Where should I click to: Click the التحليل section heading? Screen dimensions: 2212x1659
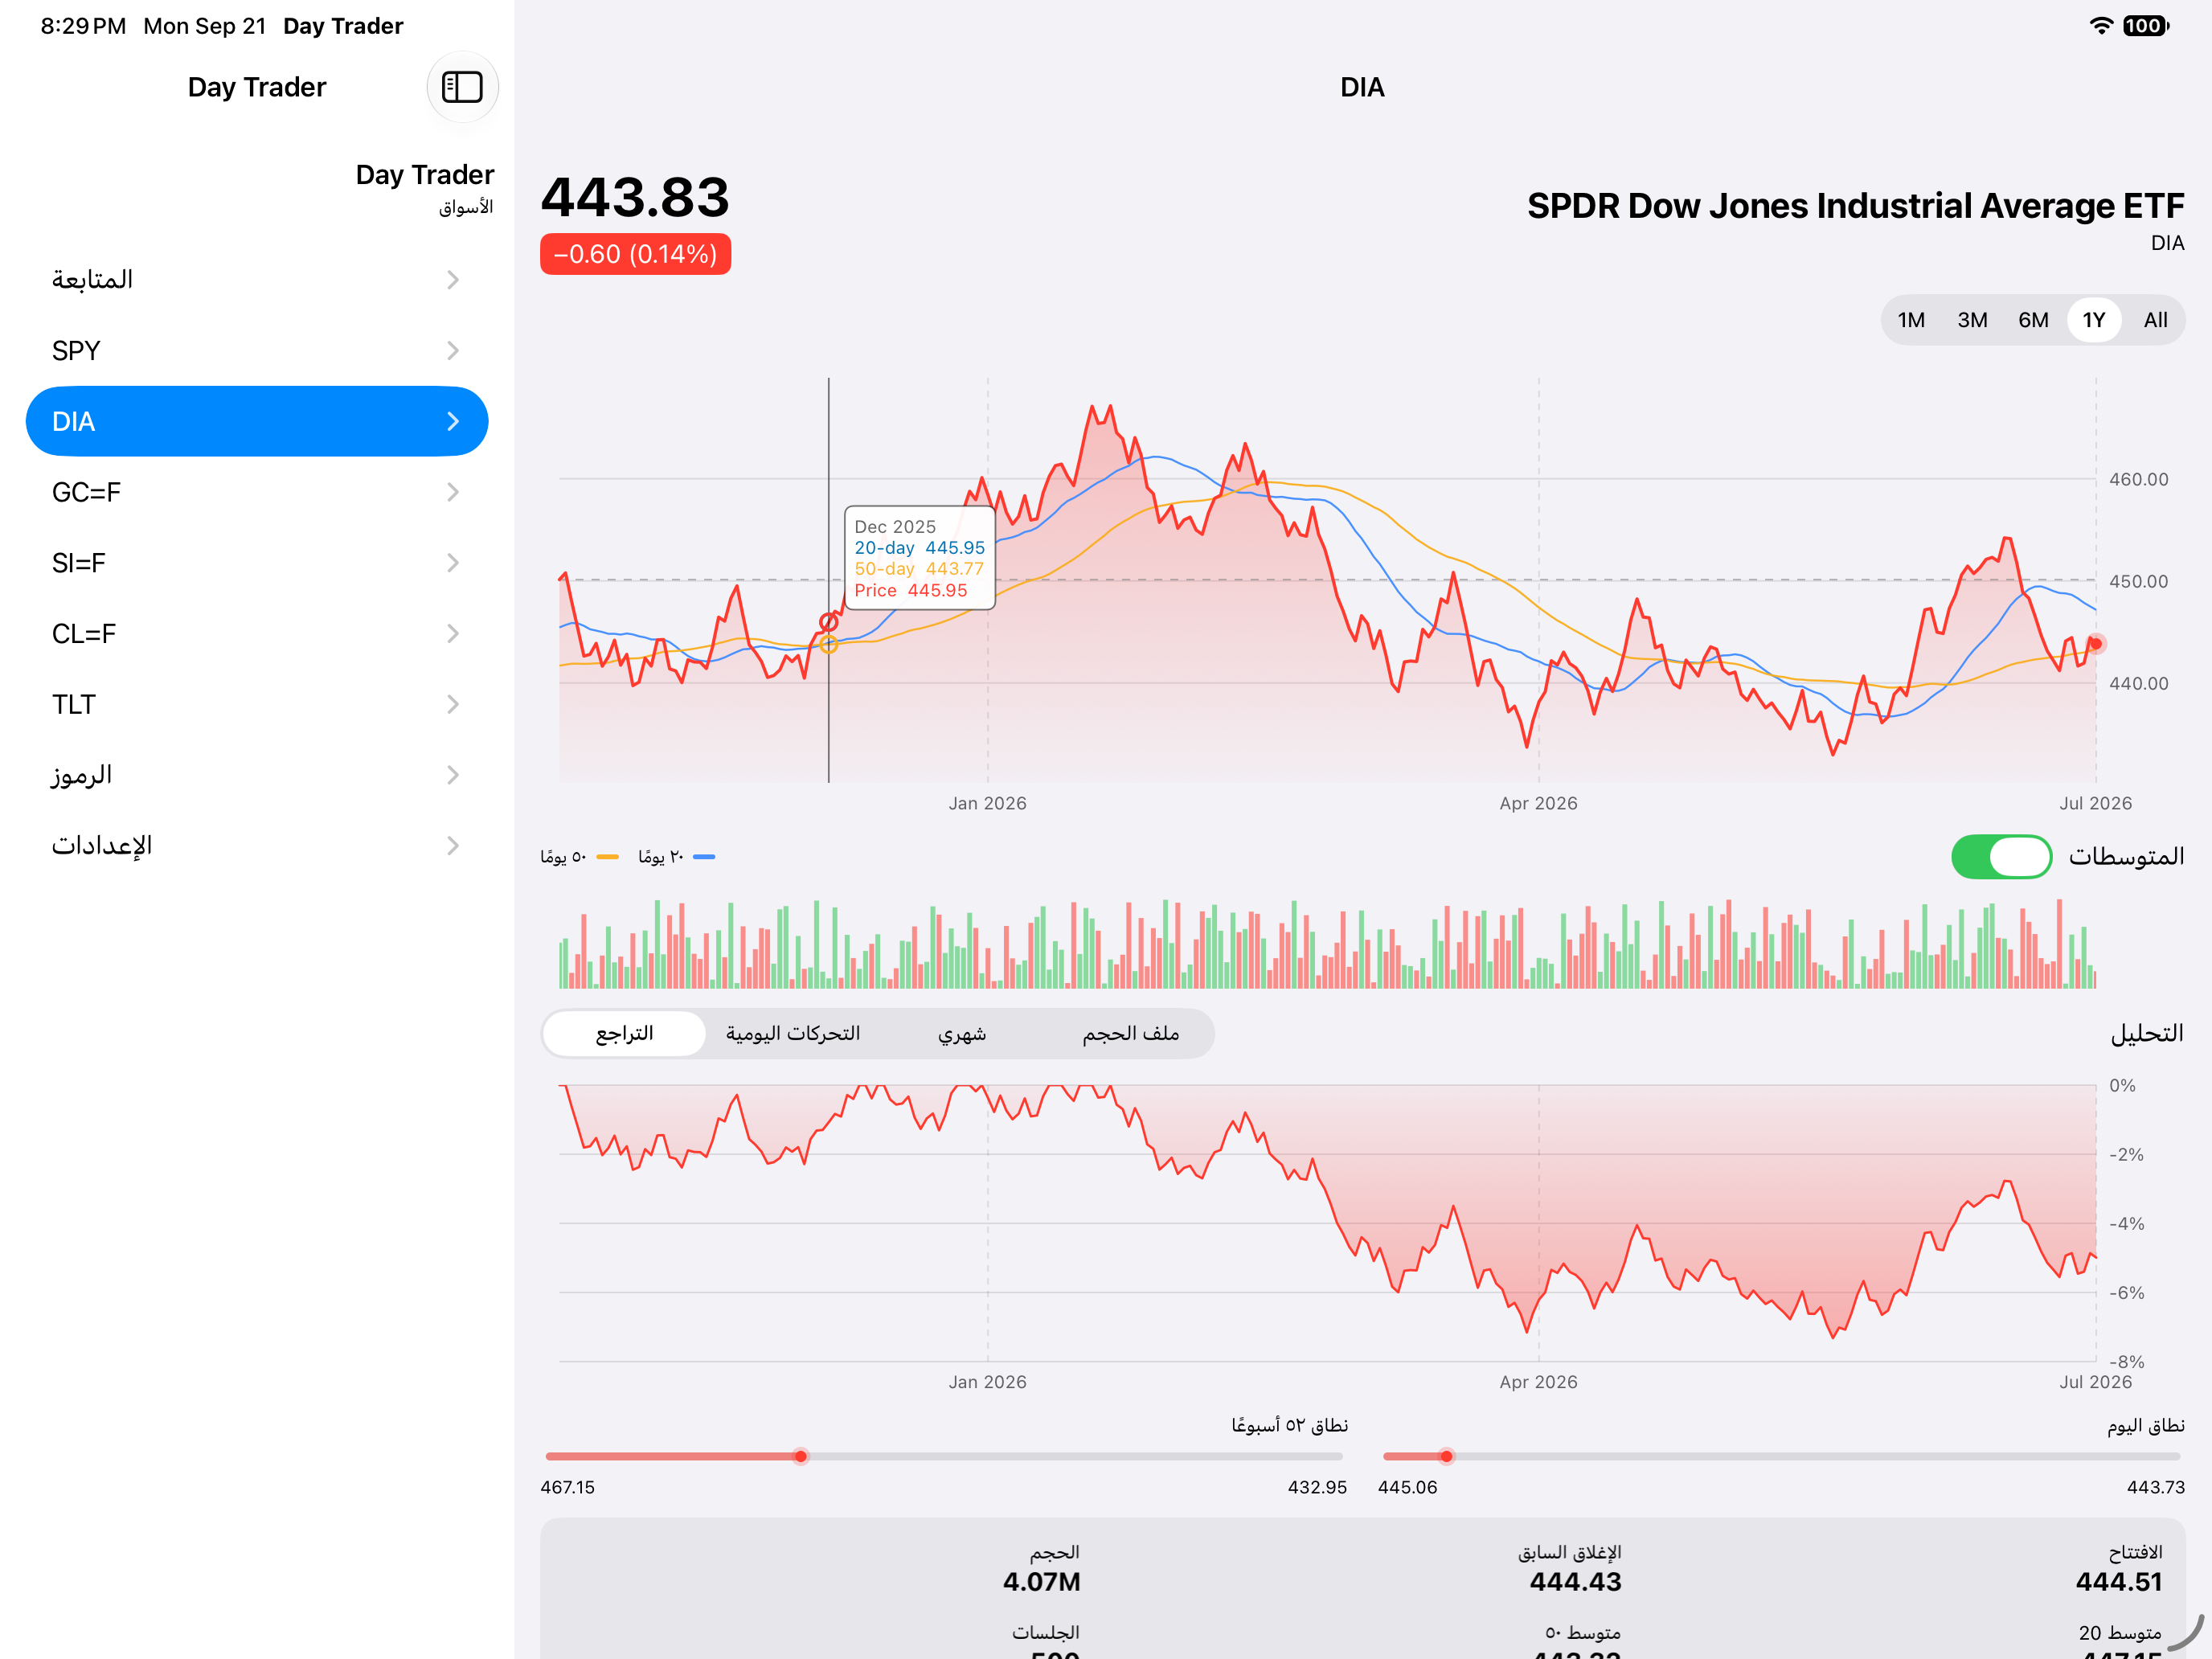pyautogui.click(x=2146, y=1034)
